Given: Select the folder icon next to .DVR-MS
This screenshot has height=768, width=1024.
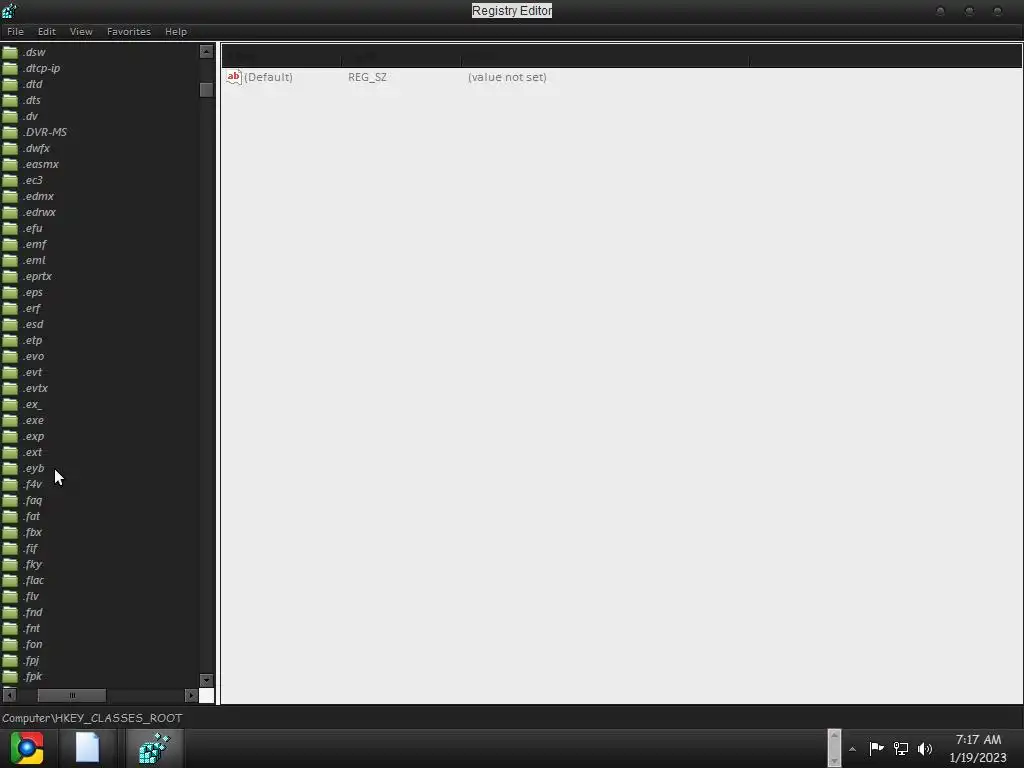Looking at the screenshot, I should (x=10, y=132).
